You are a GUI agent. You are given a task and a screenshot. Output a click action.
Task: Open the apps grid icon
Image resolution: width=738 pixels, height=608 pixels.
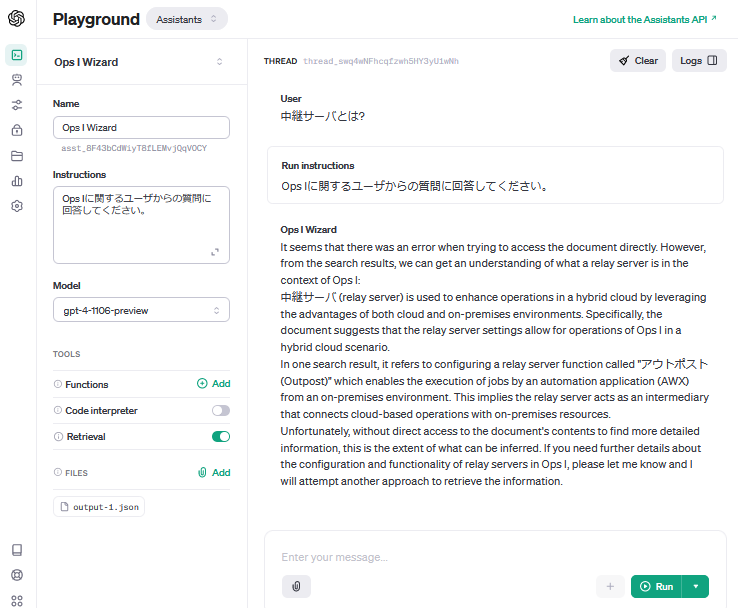17,601
